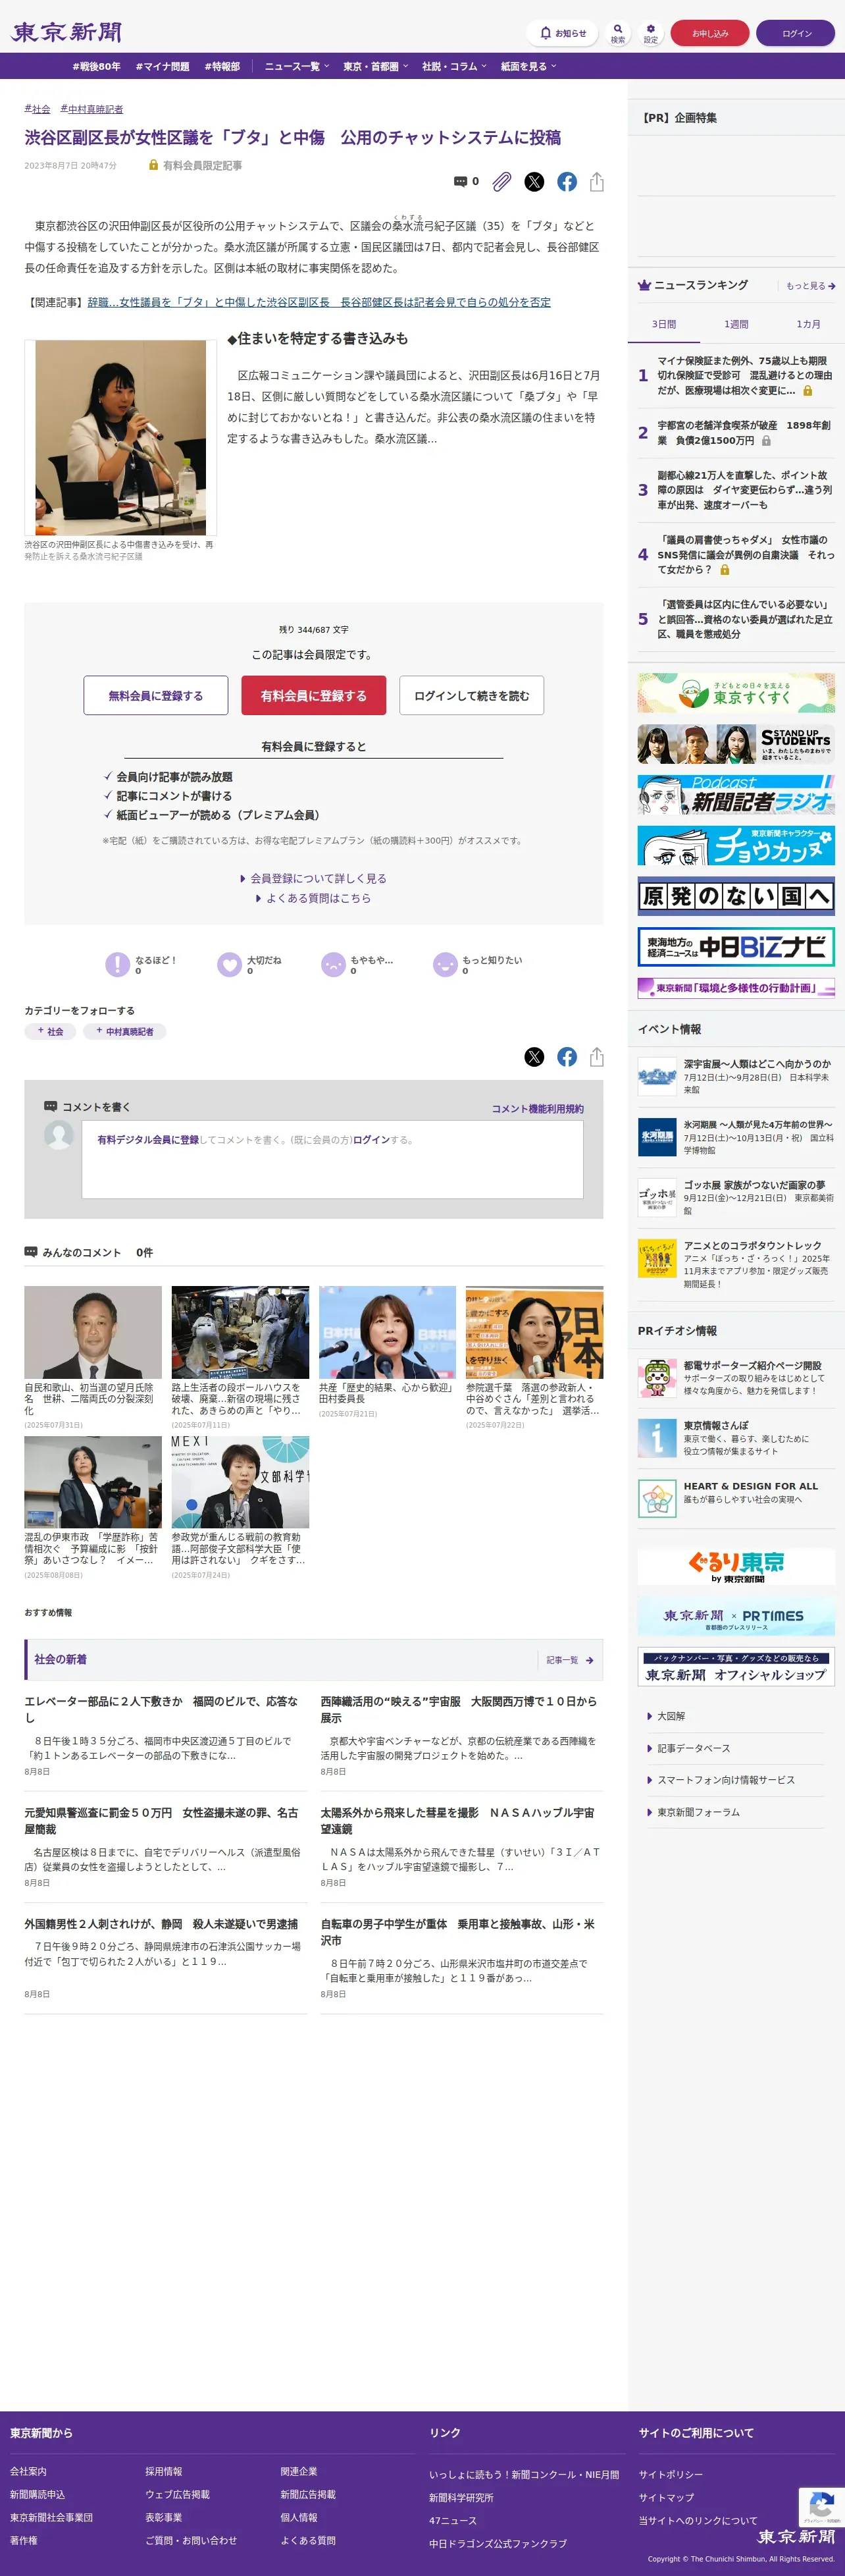Open thumbnail for 自民和歌山 望月氏 article
Viewport: 845px width, 2576px height.
(x=93, y=1332)
